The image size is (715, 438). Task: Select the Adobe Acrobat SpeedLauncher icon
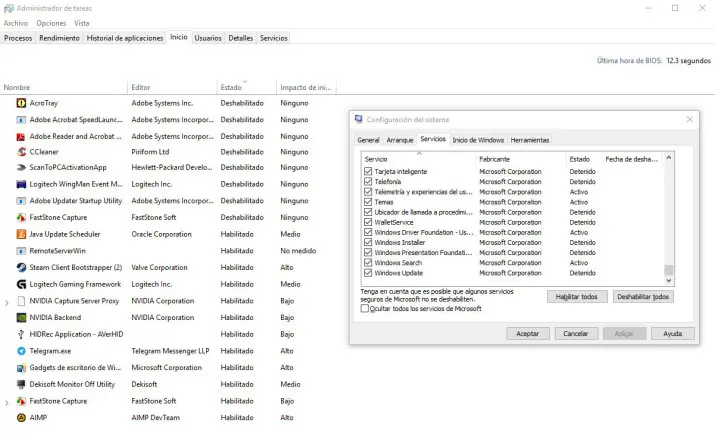[x=21, y=120]
